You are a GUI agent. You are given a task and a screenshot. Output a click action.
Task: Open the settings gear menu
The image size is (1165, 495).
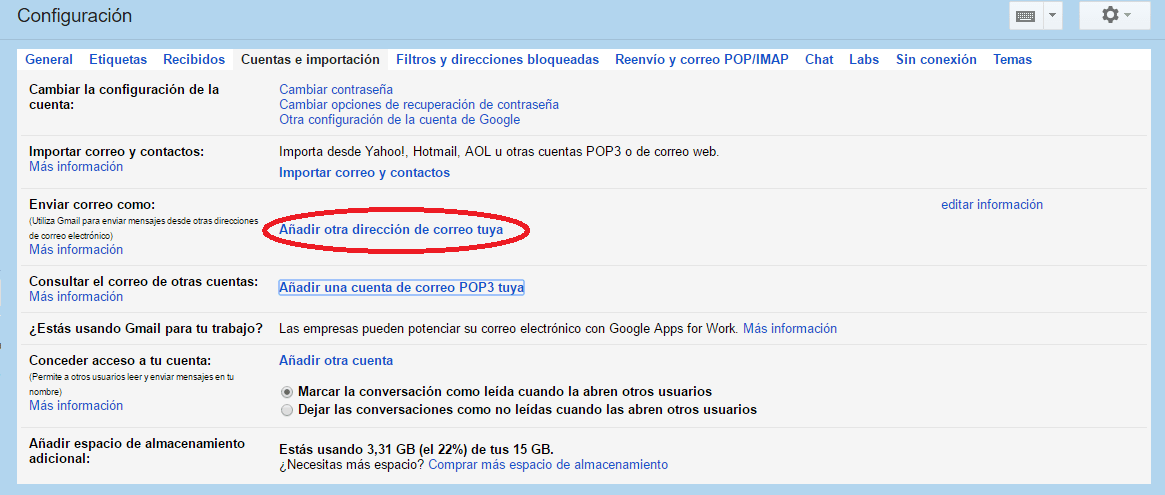tap(1114, 16)
